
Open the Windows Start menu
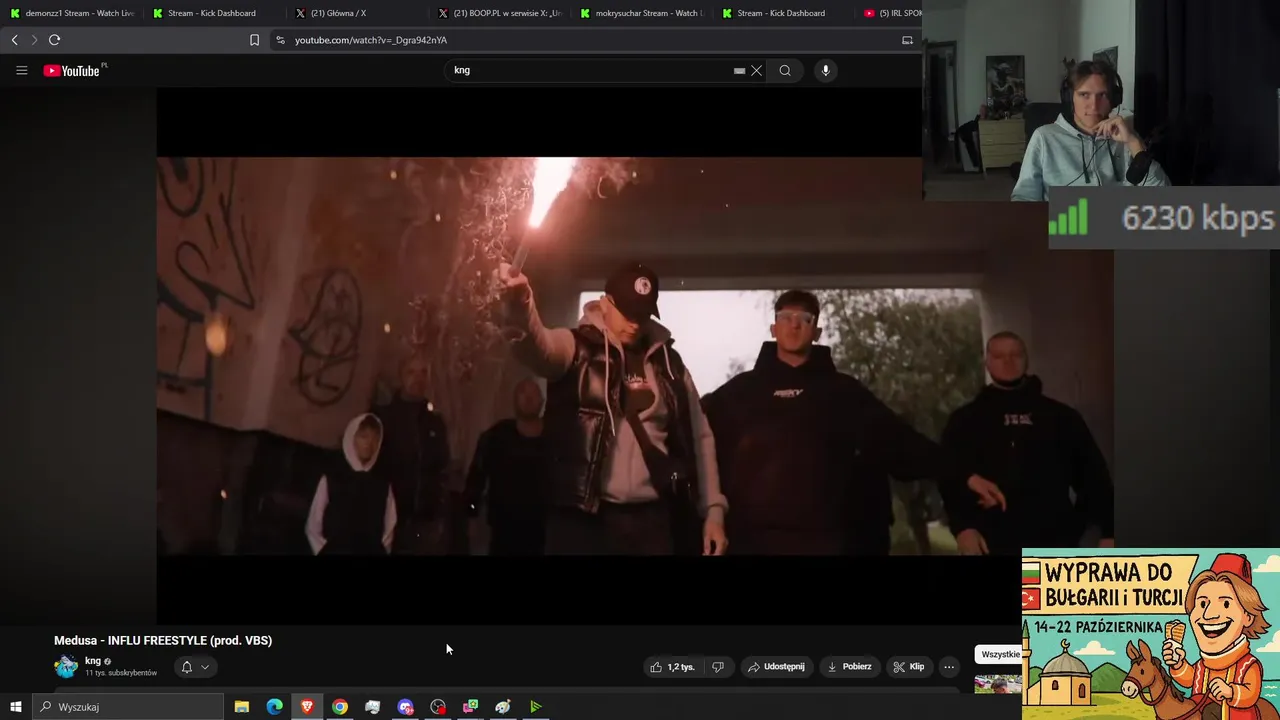tap(15, 707)
